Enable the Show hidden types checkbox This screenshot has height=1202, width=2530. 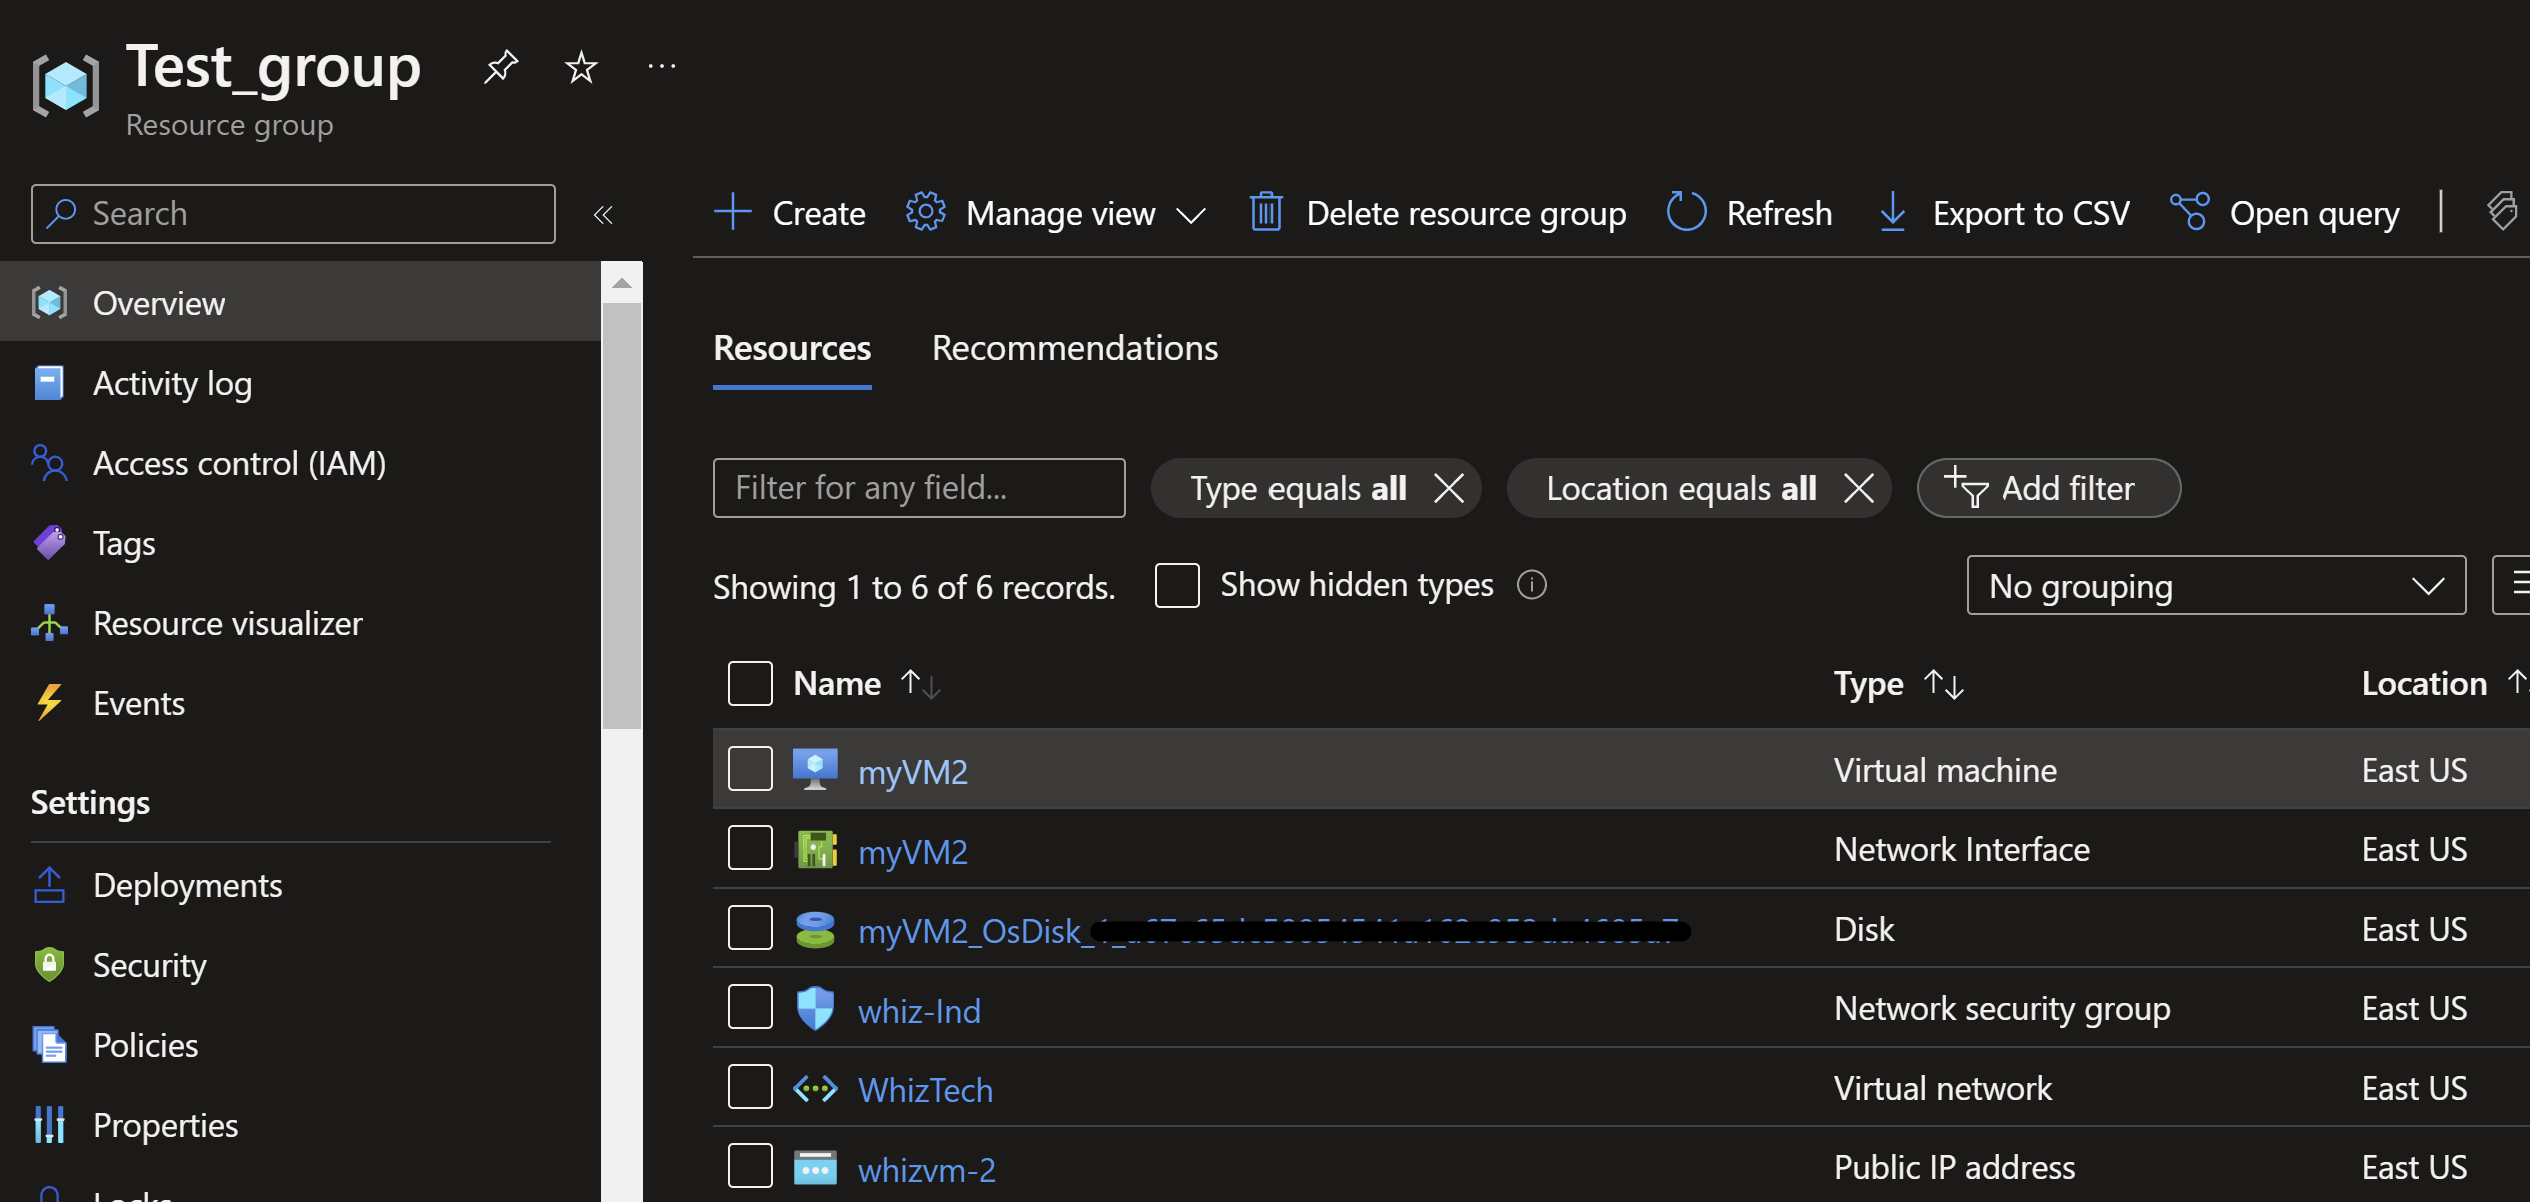click(x=1177, y=585)
